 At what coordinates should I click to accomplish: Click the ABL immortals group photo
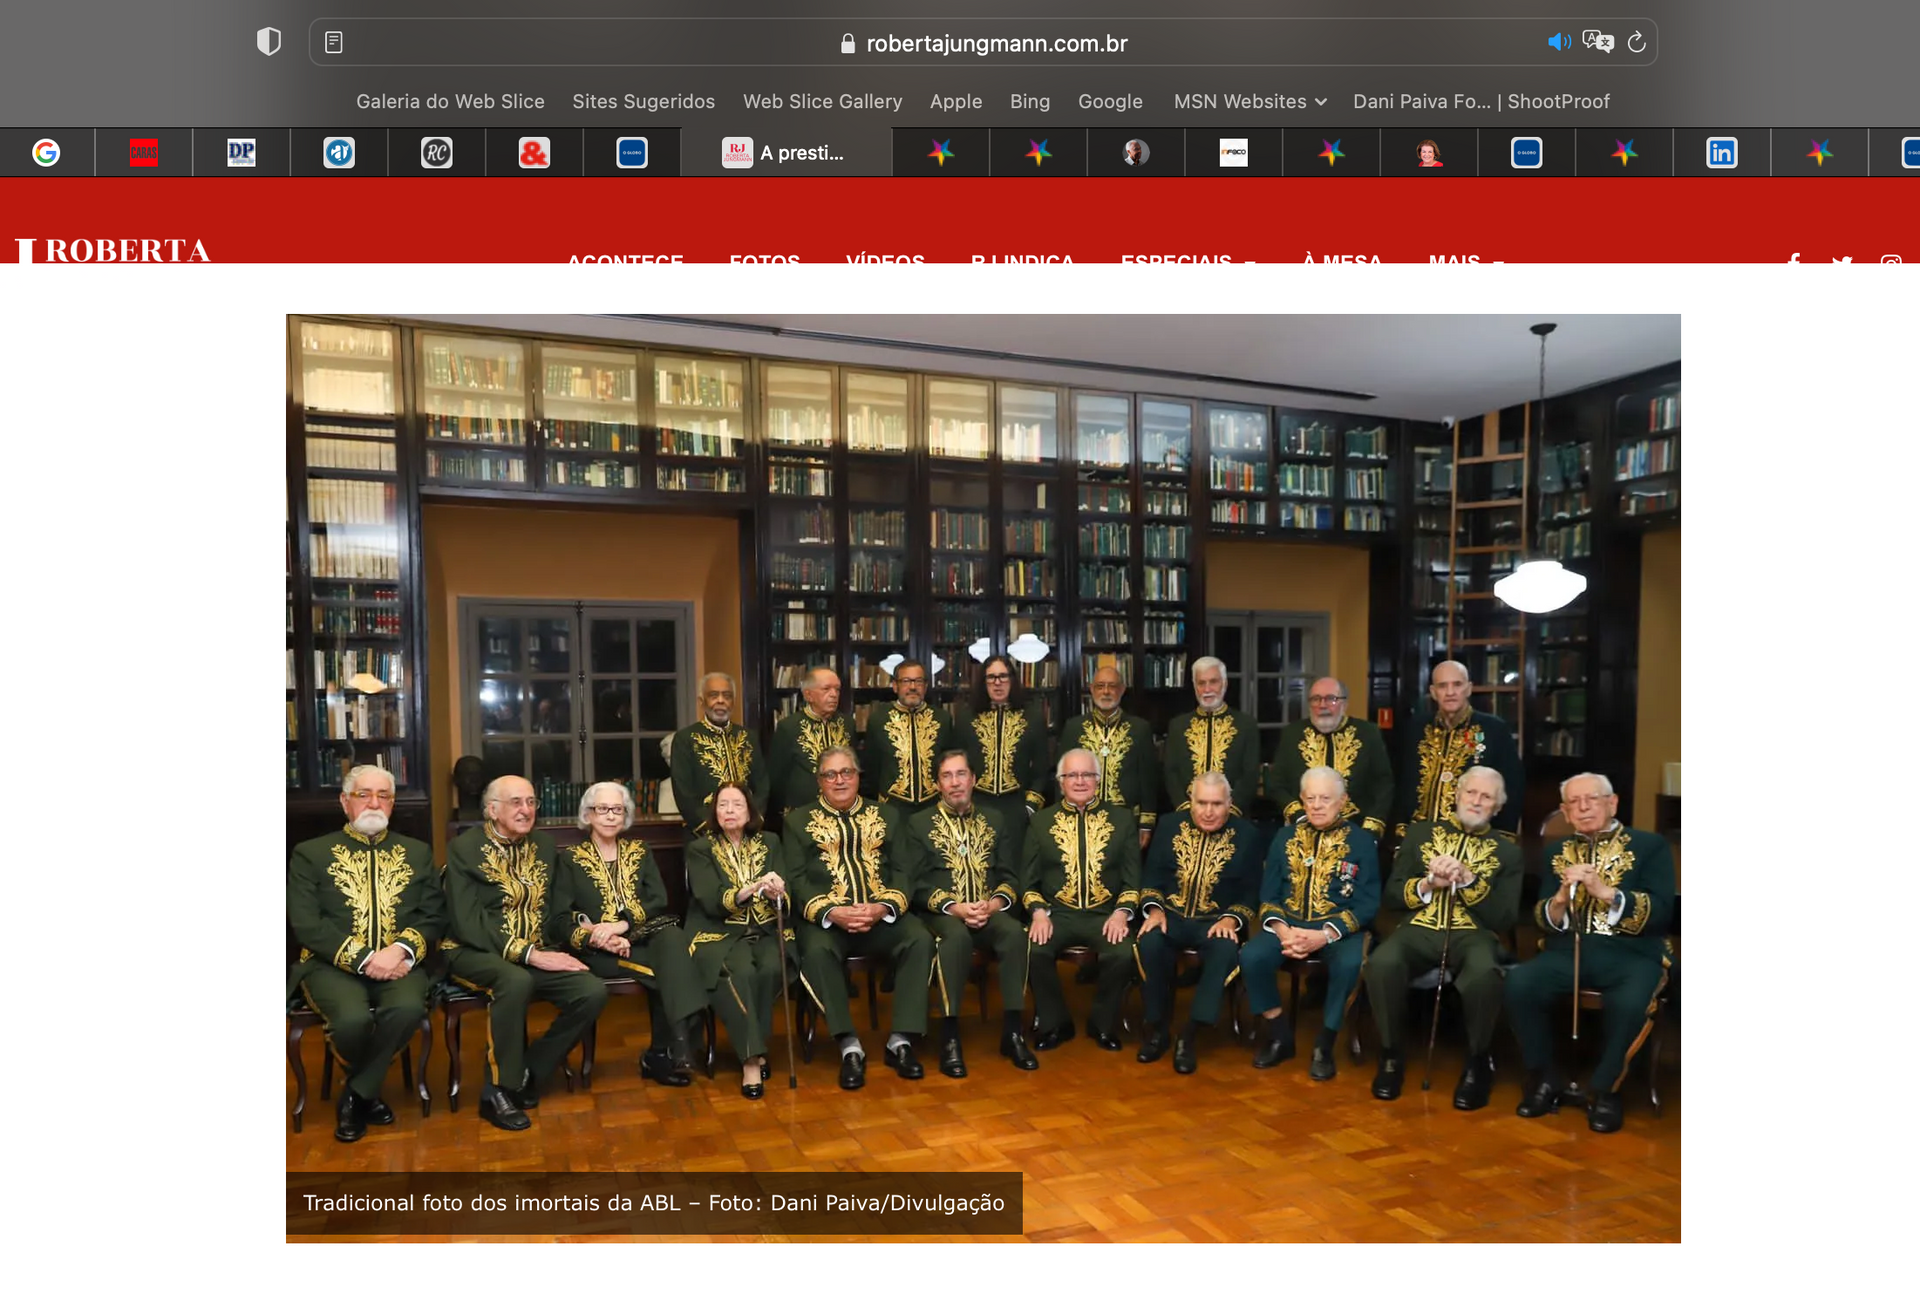coord(983,760)
